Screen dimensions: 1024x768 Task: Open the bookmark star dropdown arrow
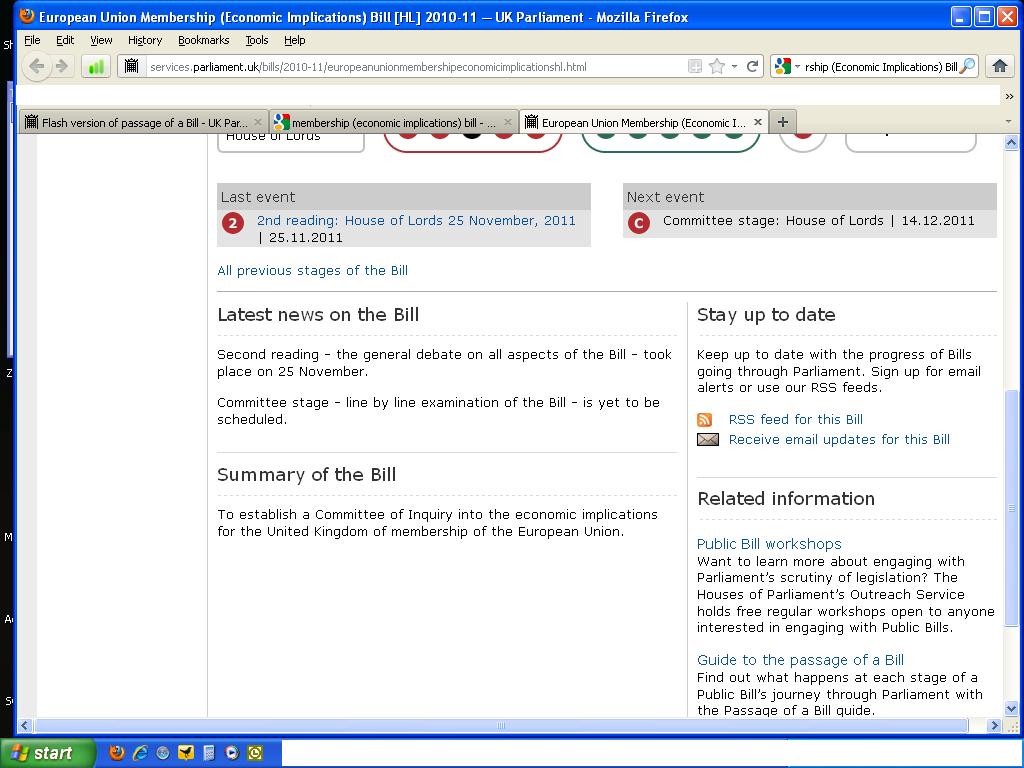(734, 67)
